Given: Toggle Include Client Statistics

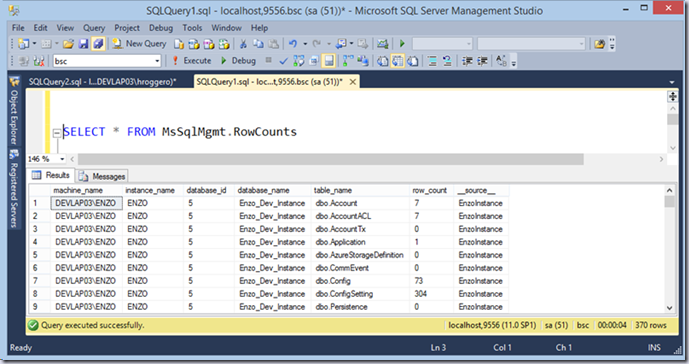Looking at the screenshot, I should (x=363, y=61).
